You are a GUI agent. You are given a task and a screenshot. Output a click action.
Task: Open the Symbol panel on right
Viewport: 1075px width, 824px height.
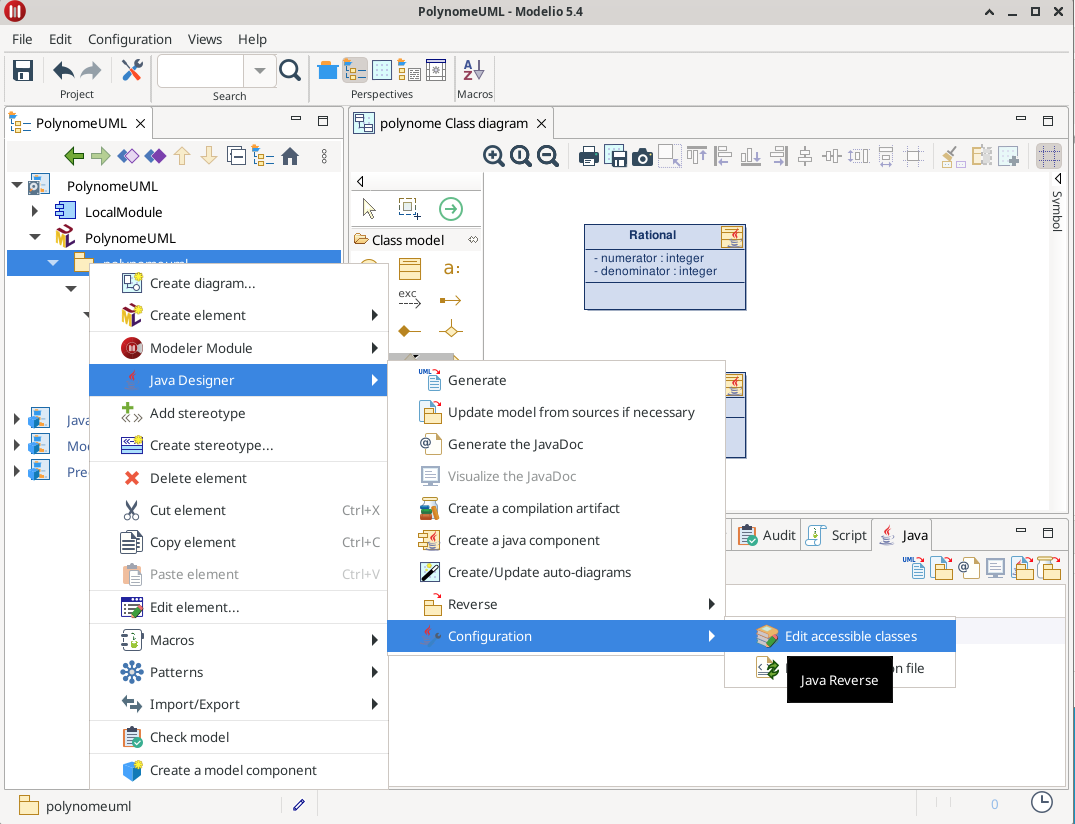[x=1057, y=210]
